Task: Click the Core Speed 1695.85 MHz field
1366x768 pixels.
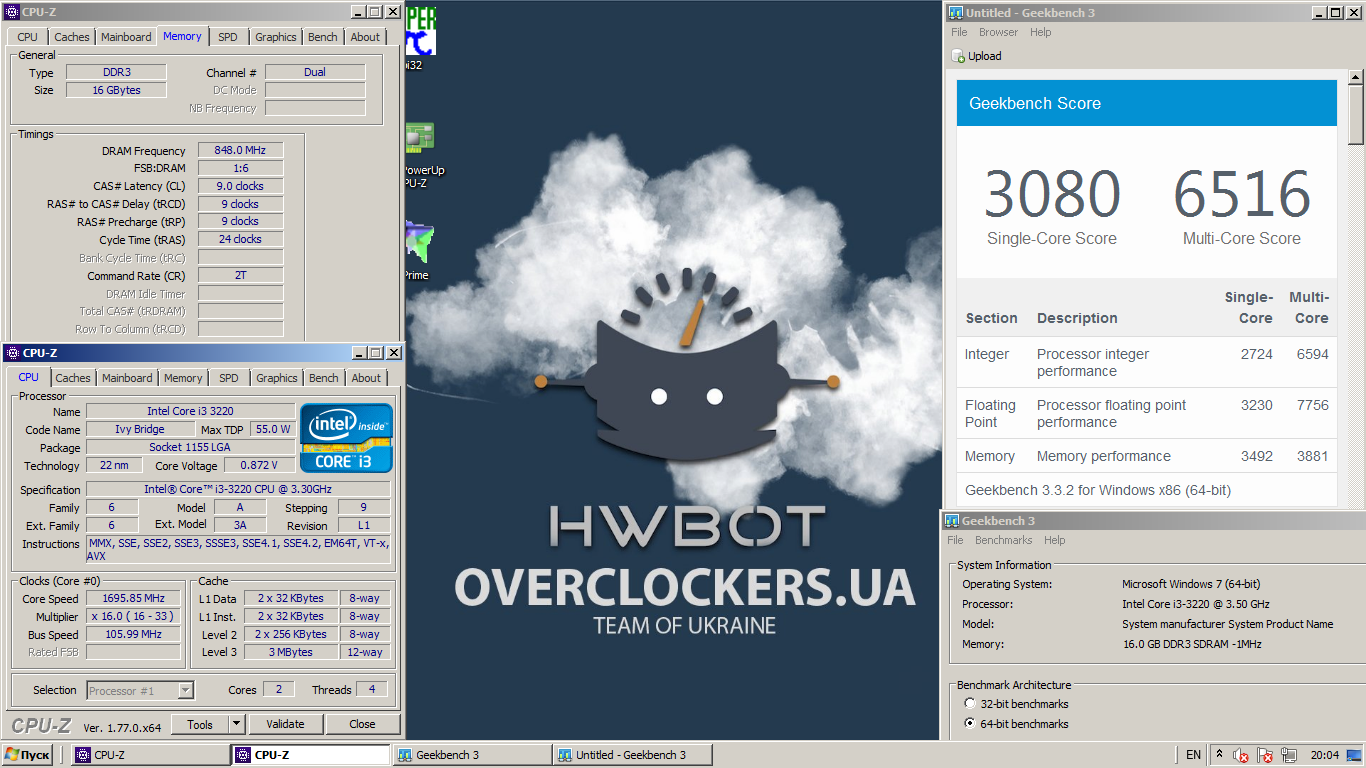Action: click(x=134, y=598)
